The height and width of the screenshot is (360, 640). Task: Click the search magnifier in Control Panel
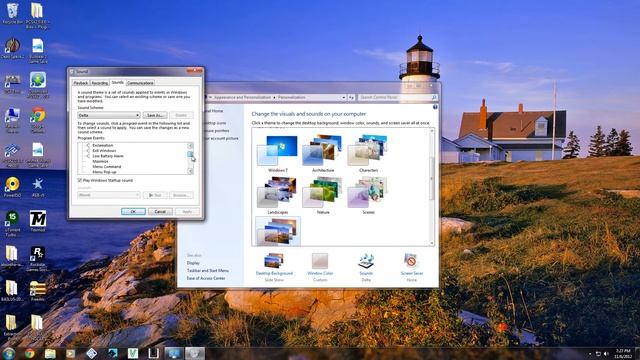(434, 98)
